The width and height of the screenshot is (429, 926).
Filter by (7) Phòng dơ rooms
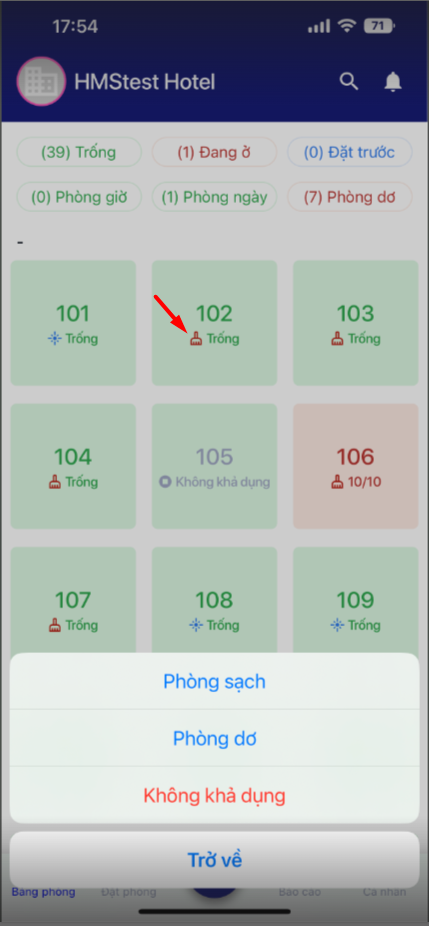[x=350, y=197]
